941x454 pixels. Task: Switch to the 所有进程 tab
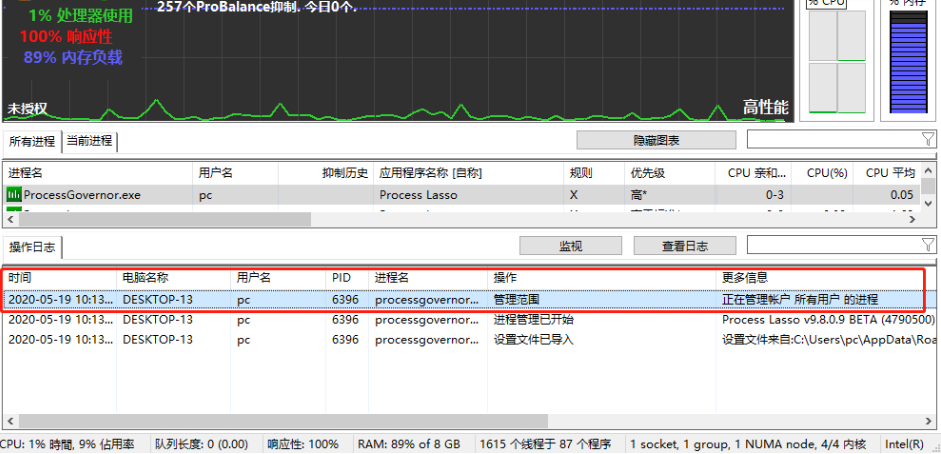32,141
